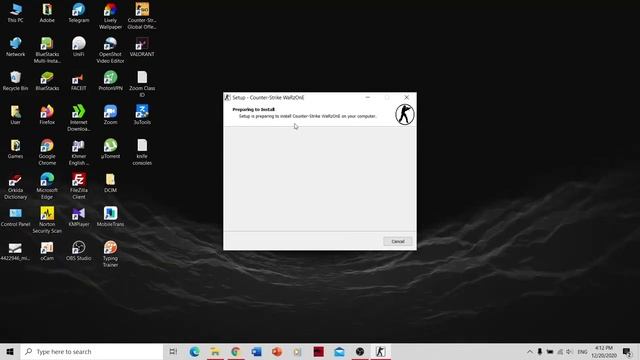Open File Explorer from the taskbar
The height and width of the screenshot is (360, 640).
215,351
